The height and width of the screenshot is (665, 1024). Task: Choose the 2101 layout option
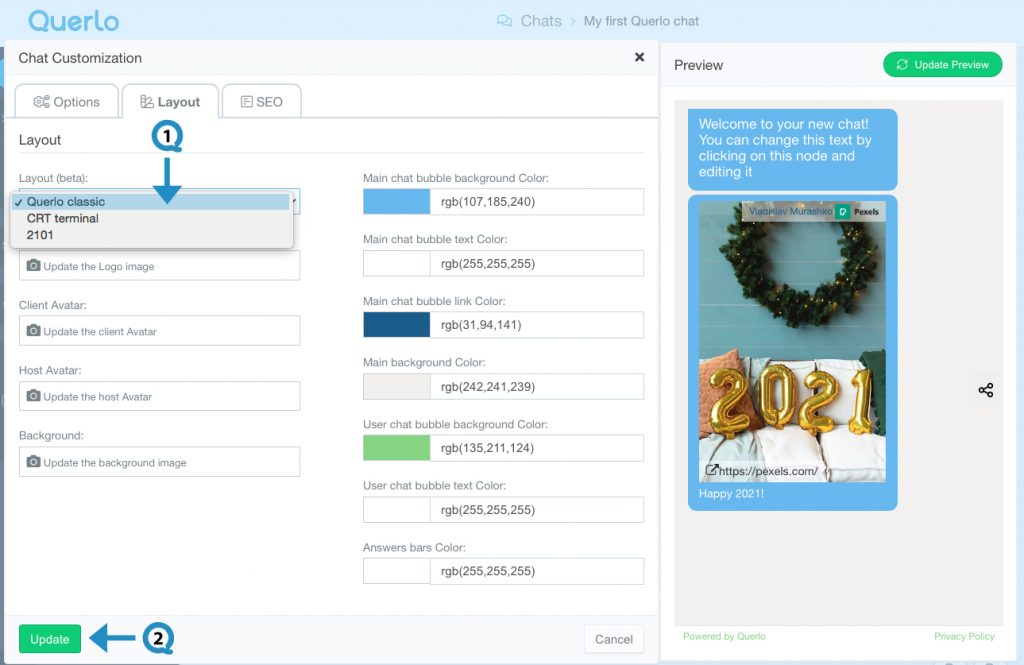click(x=151, y=235)
